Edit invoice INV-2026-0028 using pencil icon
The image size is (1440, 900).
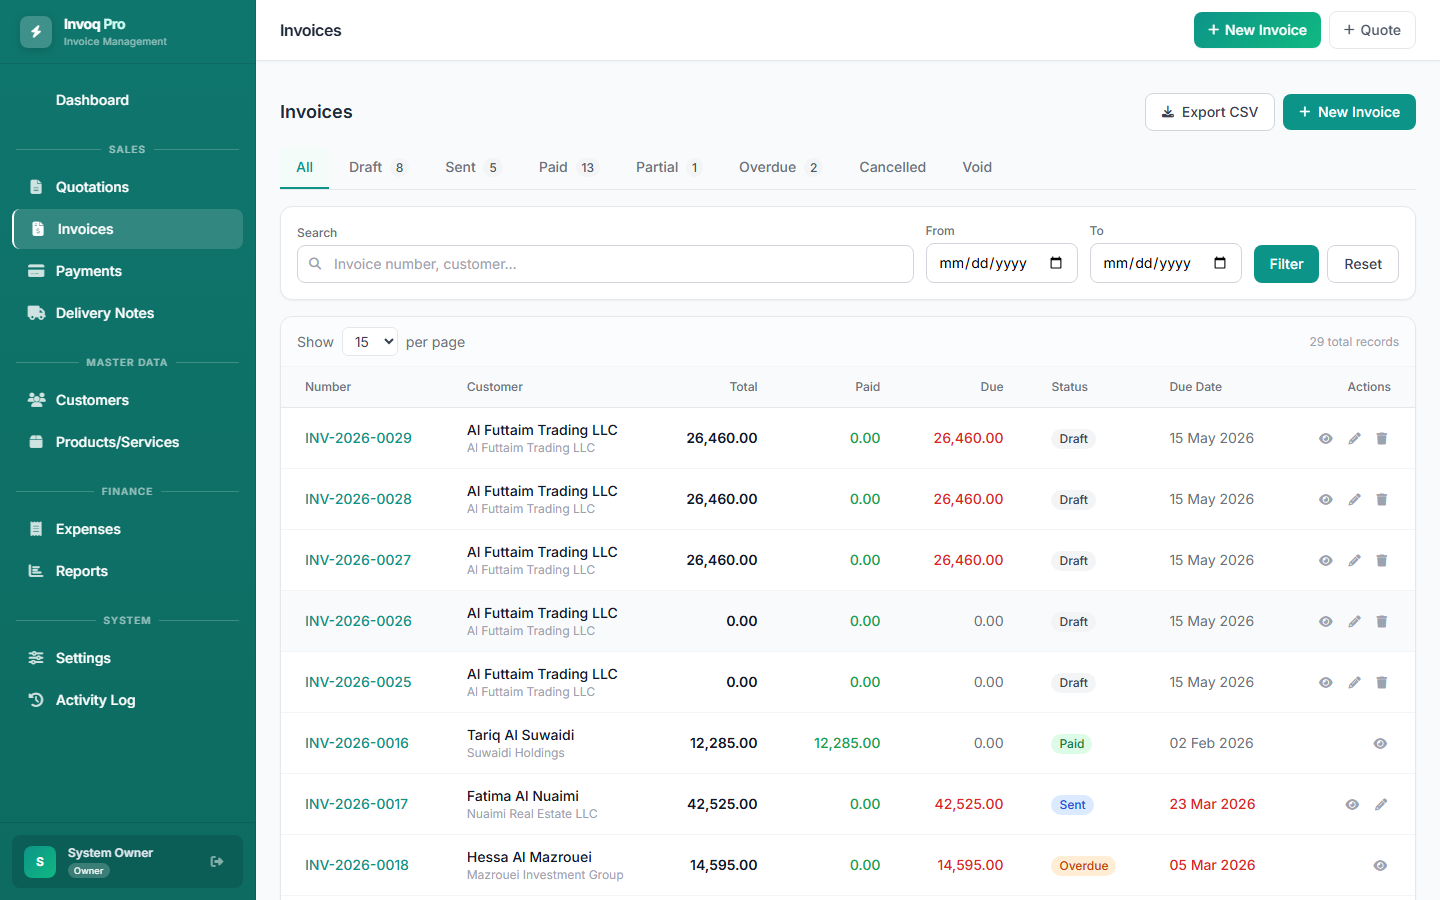coord(1354,500)
